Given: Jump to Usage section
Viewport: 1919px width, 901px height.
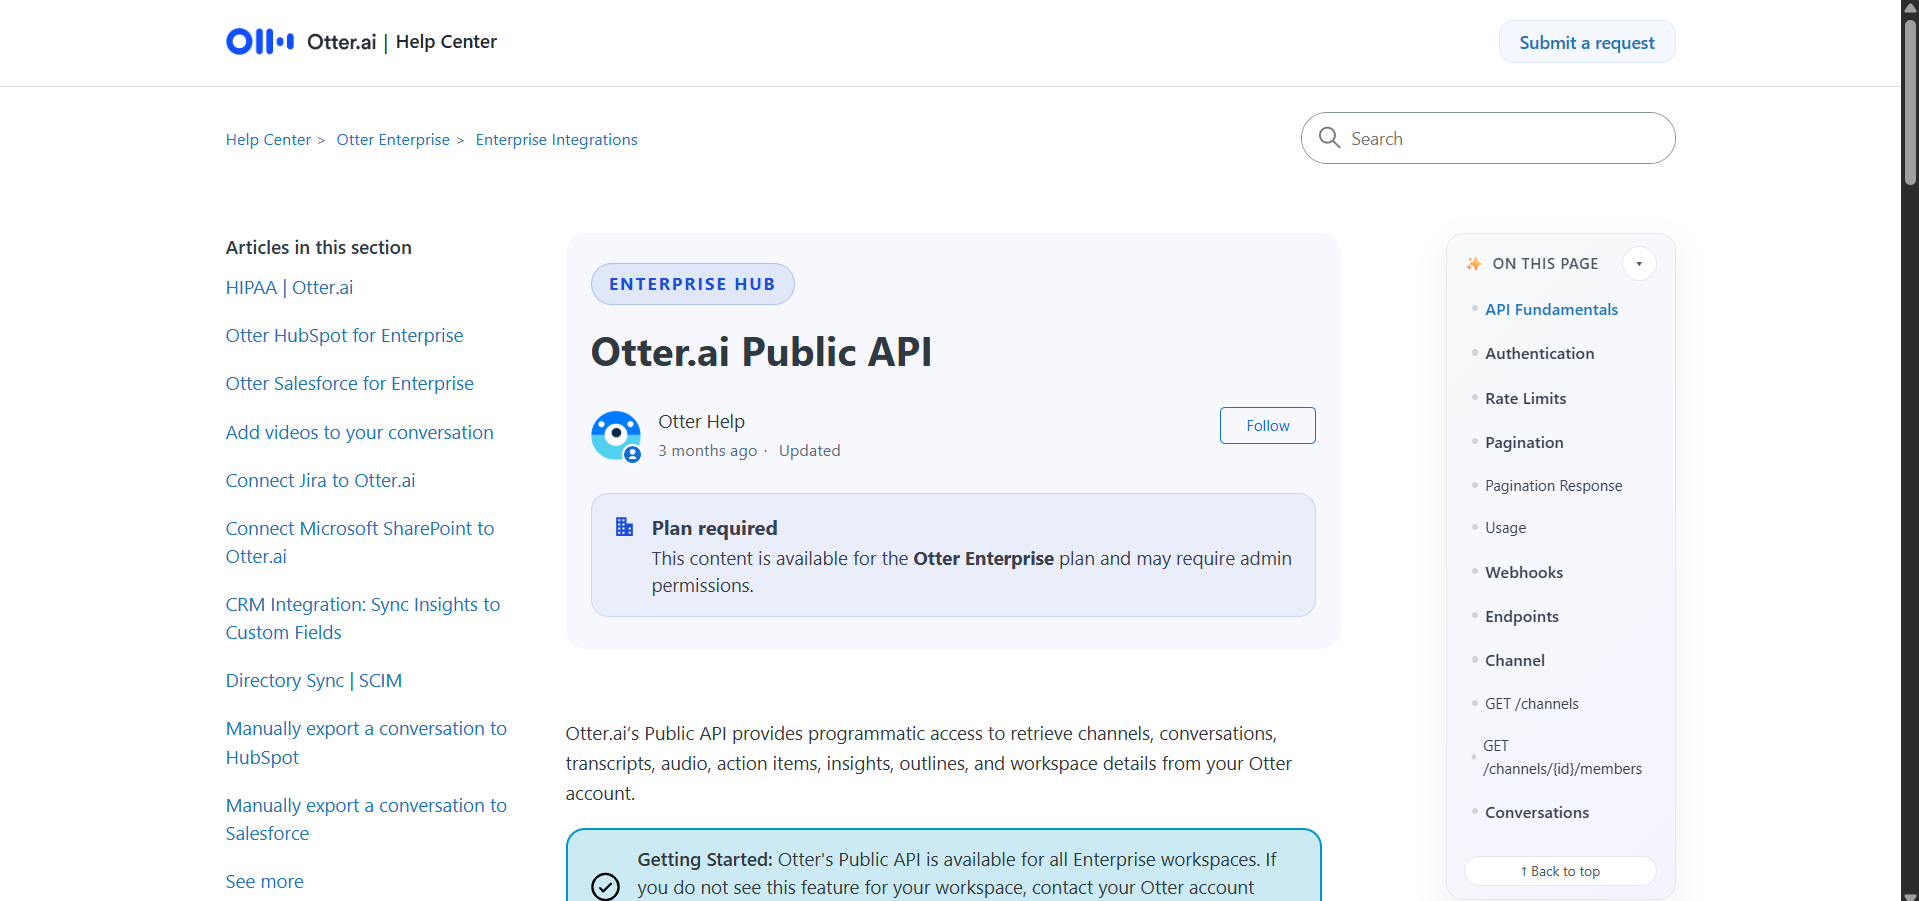Looking at the screenshot, I should click(x=1505, y=528).
